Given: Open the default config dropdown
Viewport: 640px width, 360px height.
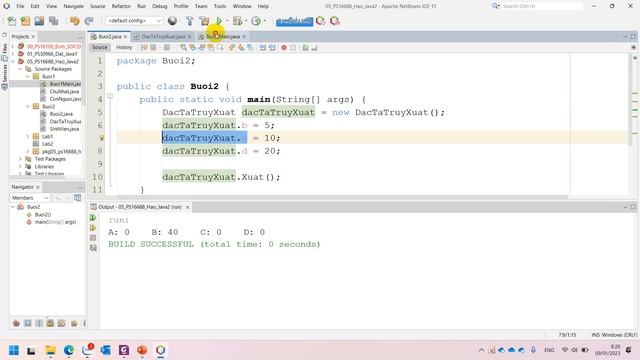Looking at the screenshot, I should click(134, 20).
